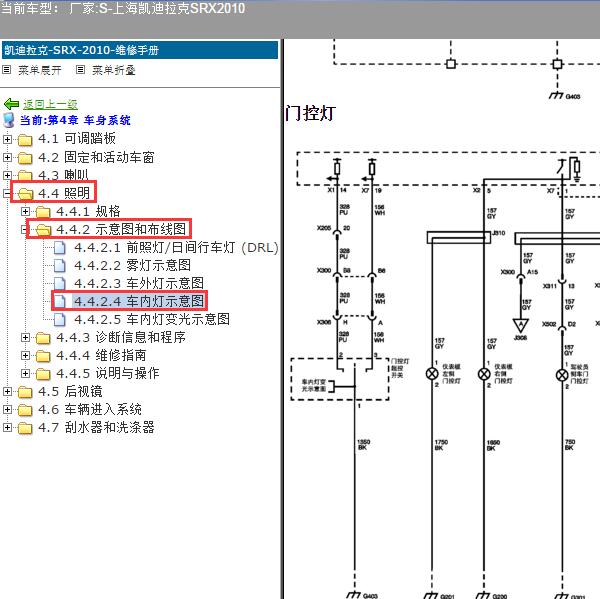600x599 pixels.
Task: Expand the 4.3 喇叭 node
Action: (x=7, y=175)
